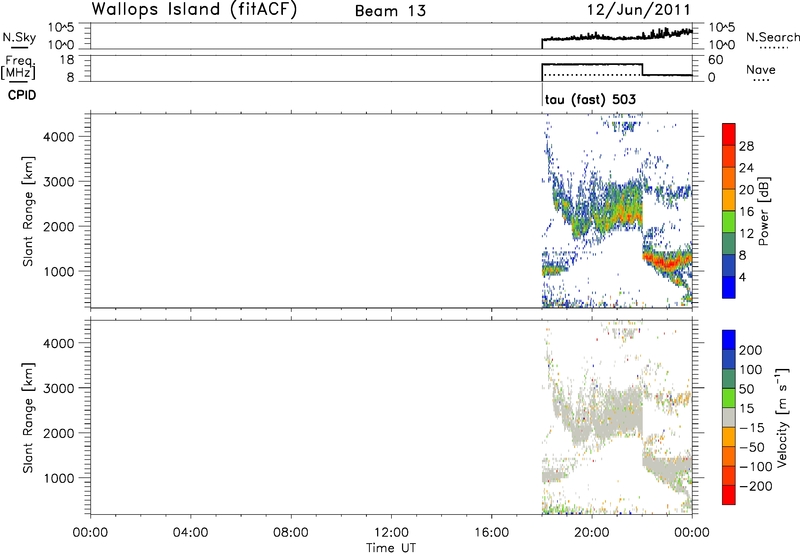Click the "2000" tick on the power panel axis

(59, 226)
